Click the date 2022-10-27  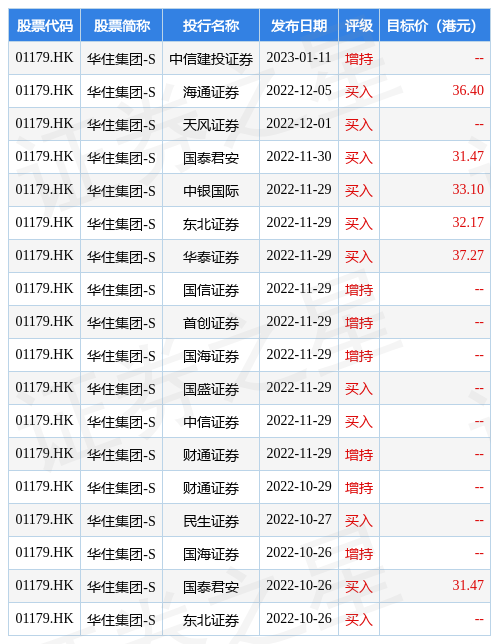coord(299,520)
